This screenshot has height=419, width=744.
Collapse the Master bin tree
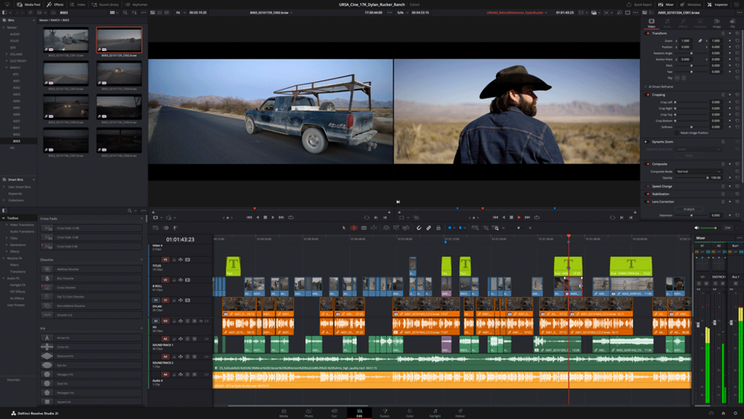pyautogui.click(x=4, y=28)
